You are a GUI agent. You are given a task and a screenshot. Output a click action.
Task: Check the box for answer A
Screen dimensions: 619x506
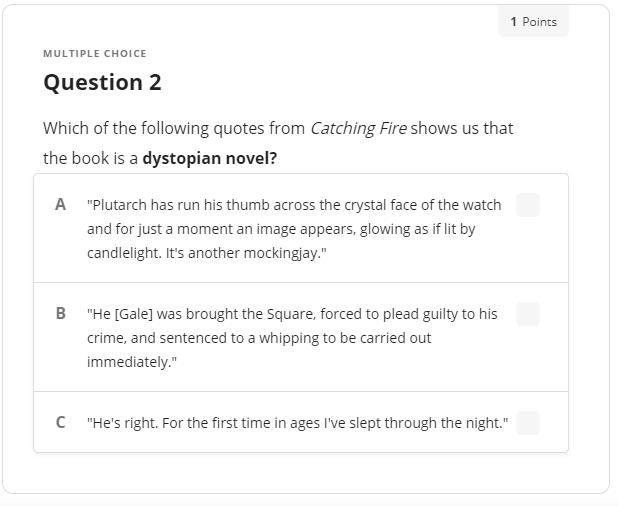click(528, 205)
